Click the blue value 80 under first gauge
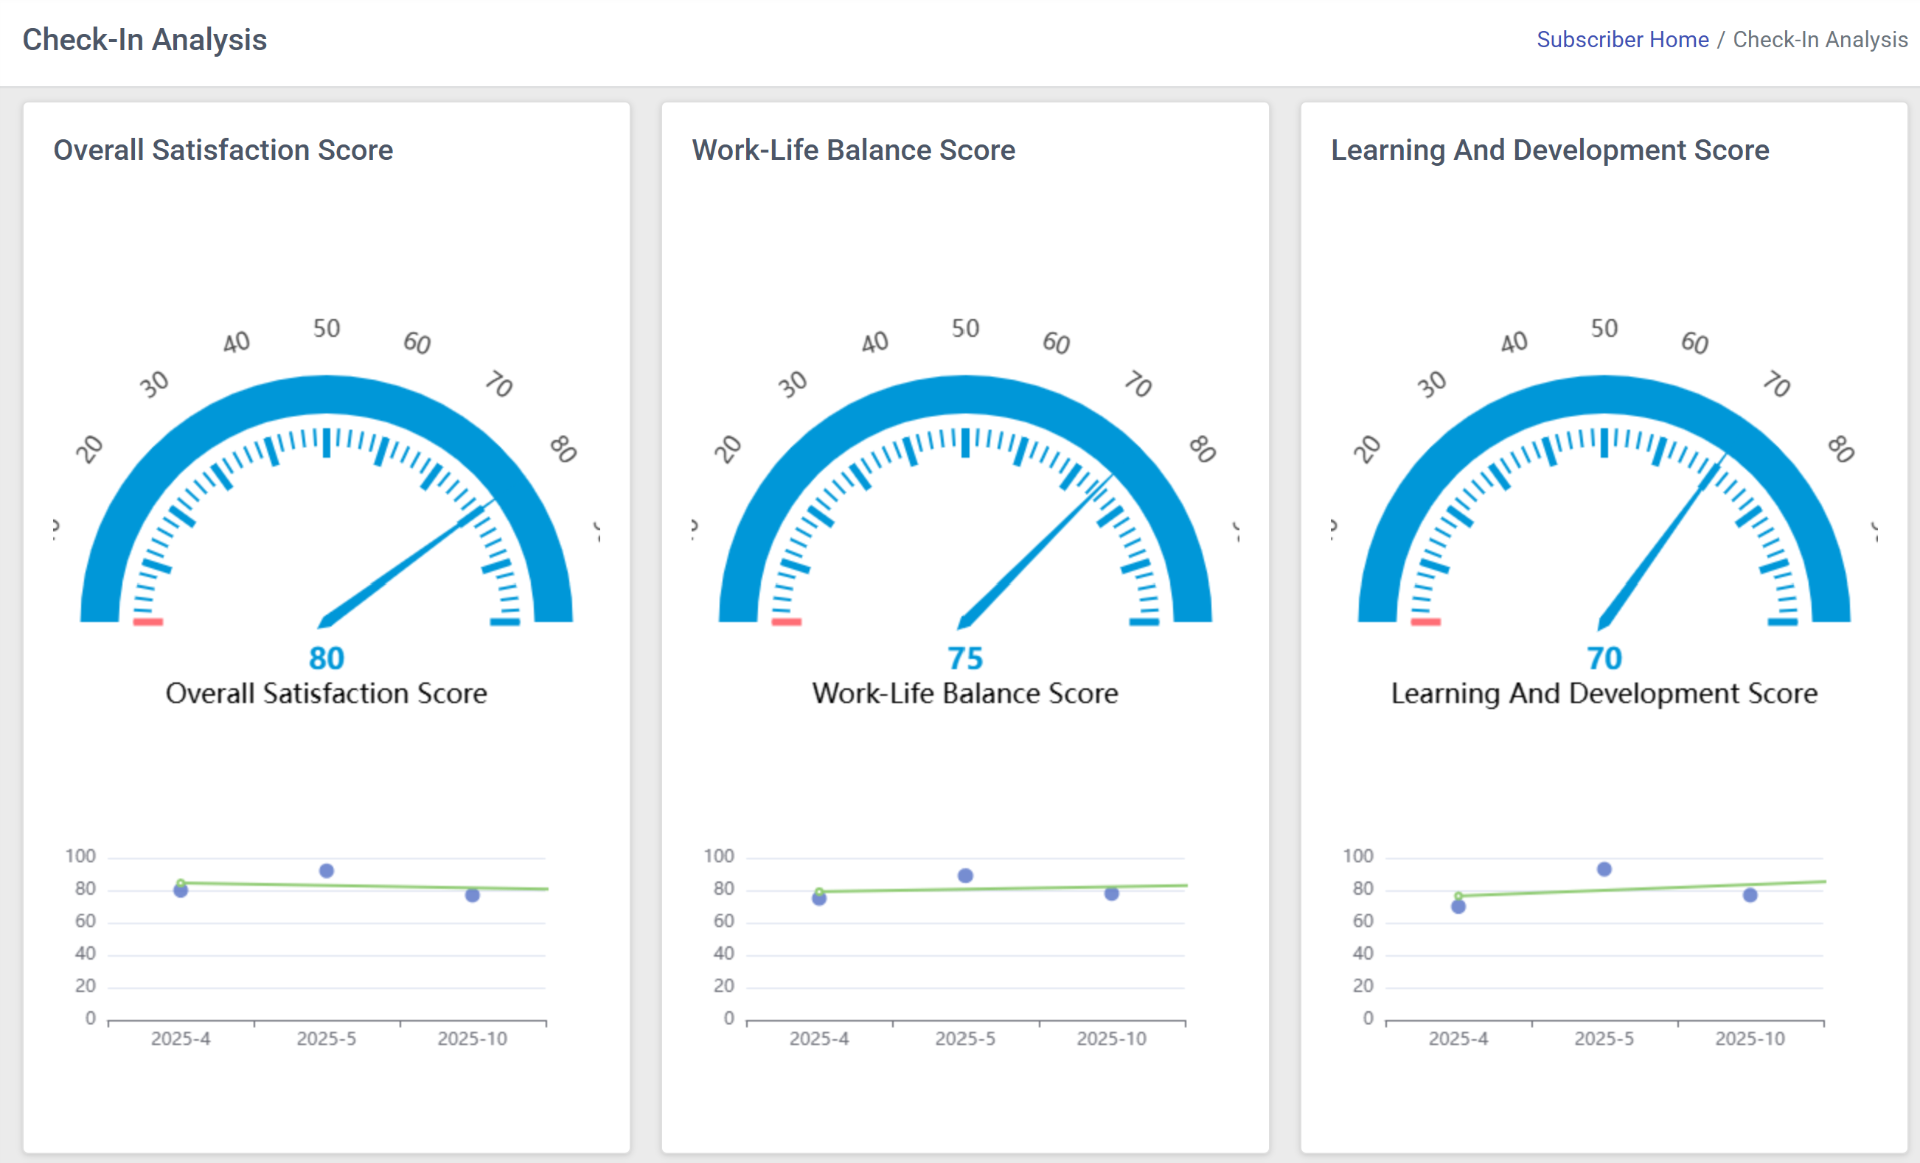The image size is (1920, 1163). pyautogui.click(x=326, y=657)
